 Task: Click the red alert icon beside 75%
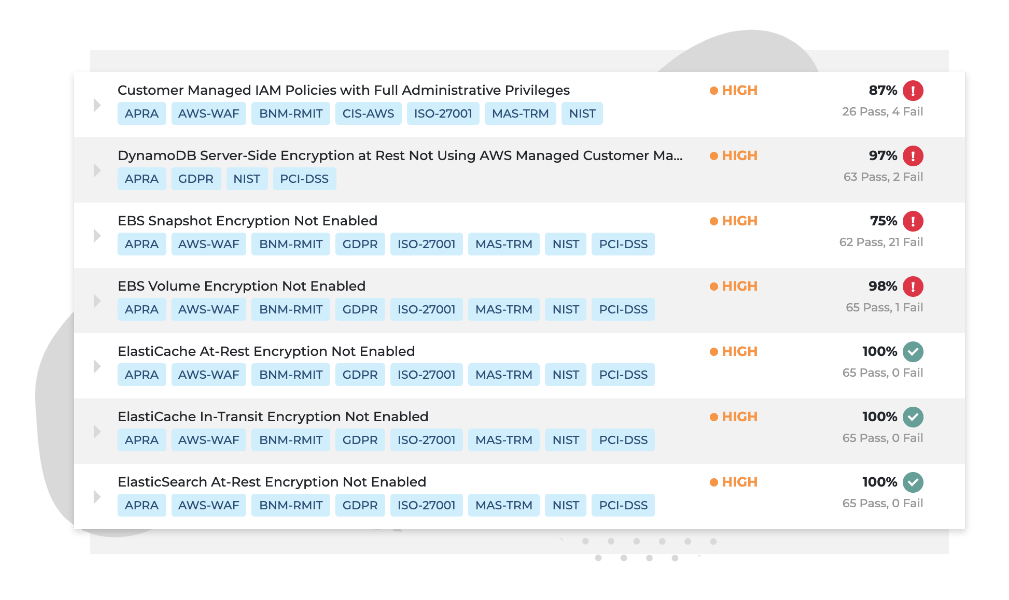coord(912,221)
